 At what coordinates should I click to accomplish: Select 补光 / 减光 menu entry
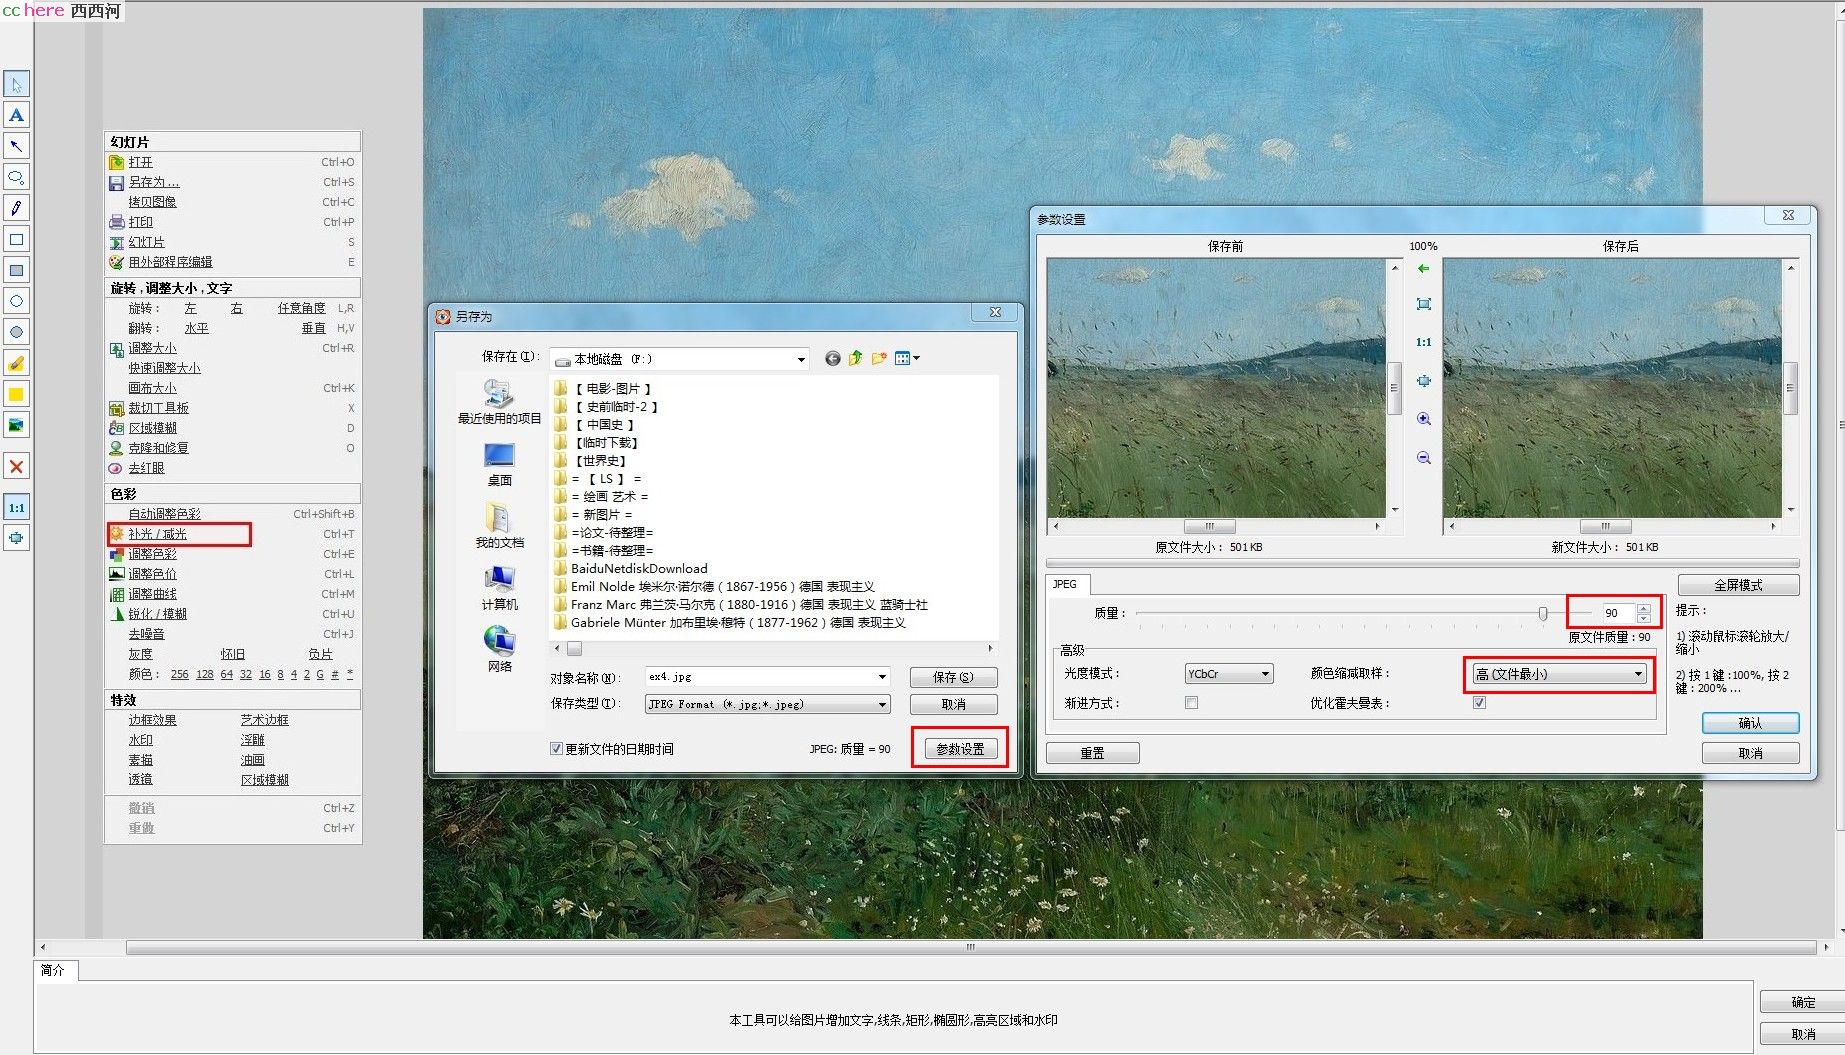(157, 534)
